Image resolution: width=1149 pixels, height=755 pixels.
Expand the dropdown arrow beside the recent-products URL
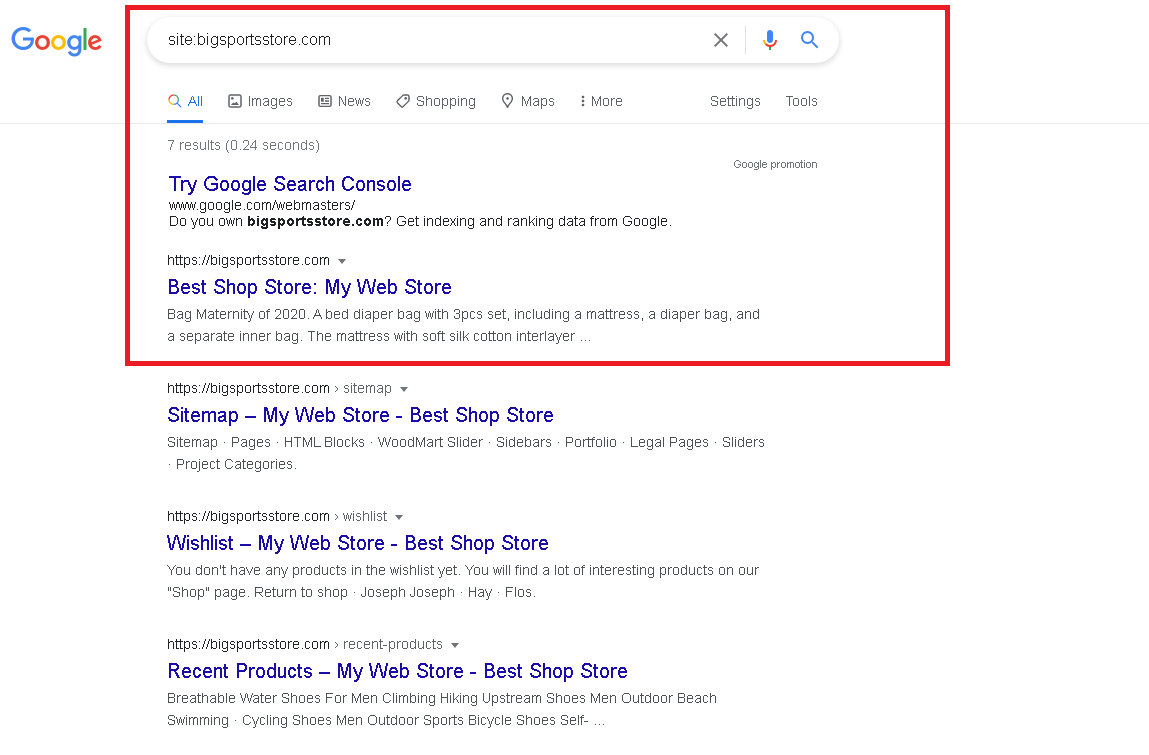click(x=455, y=646)
